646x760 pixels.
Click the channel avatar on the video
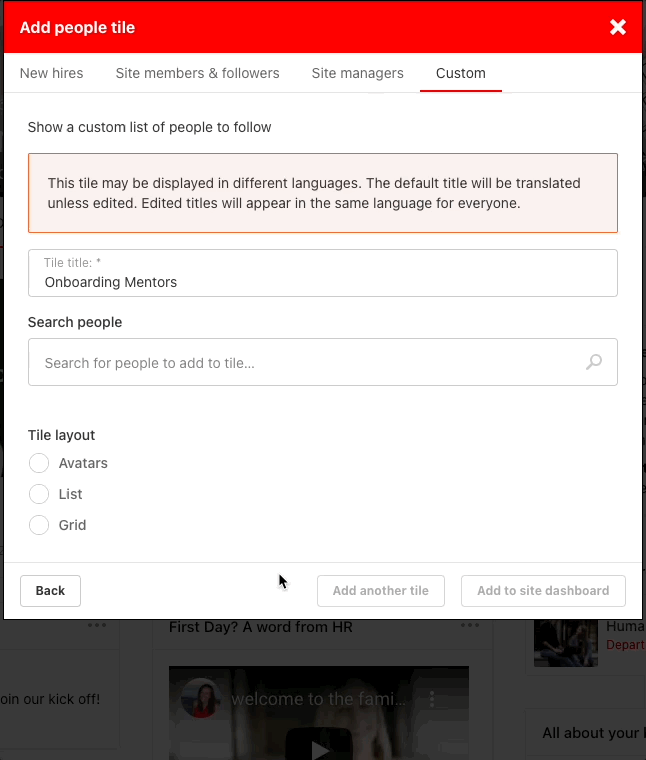(201, 698)
